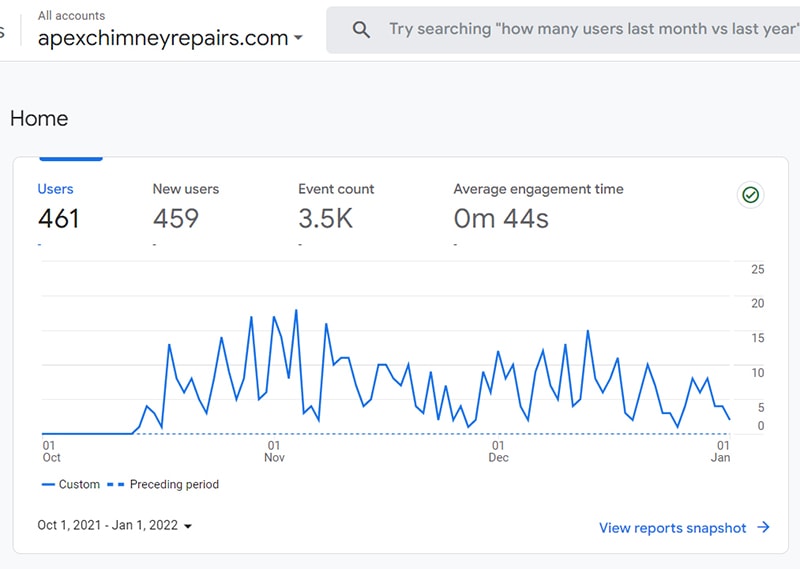Open the View reports snapshot link

coord(672,528)
